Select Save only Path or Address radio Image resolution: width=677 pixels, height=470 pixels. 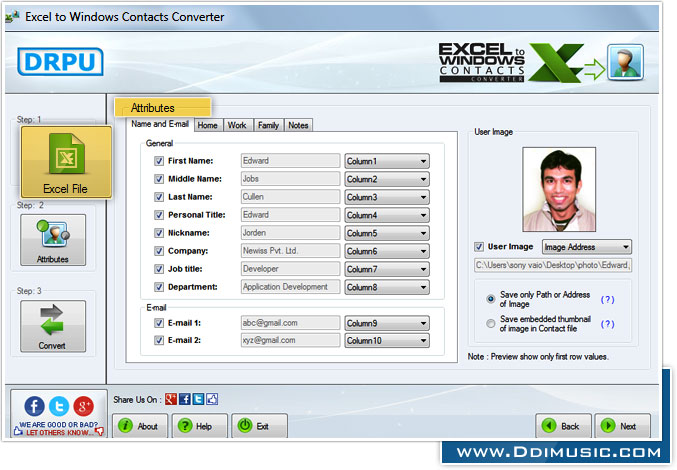(x=490, y=299)
